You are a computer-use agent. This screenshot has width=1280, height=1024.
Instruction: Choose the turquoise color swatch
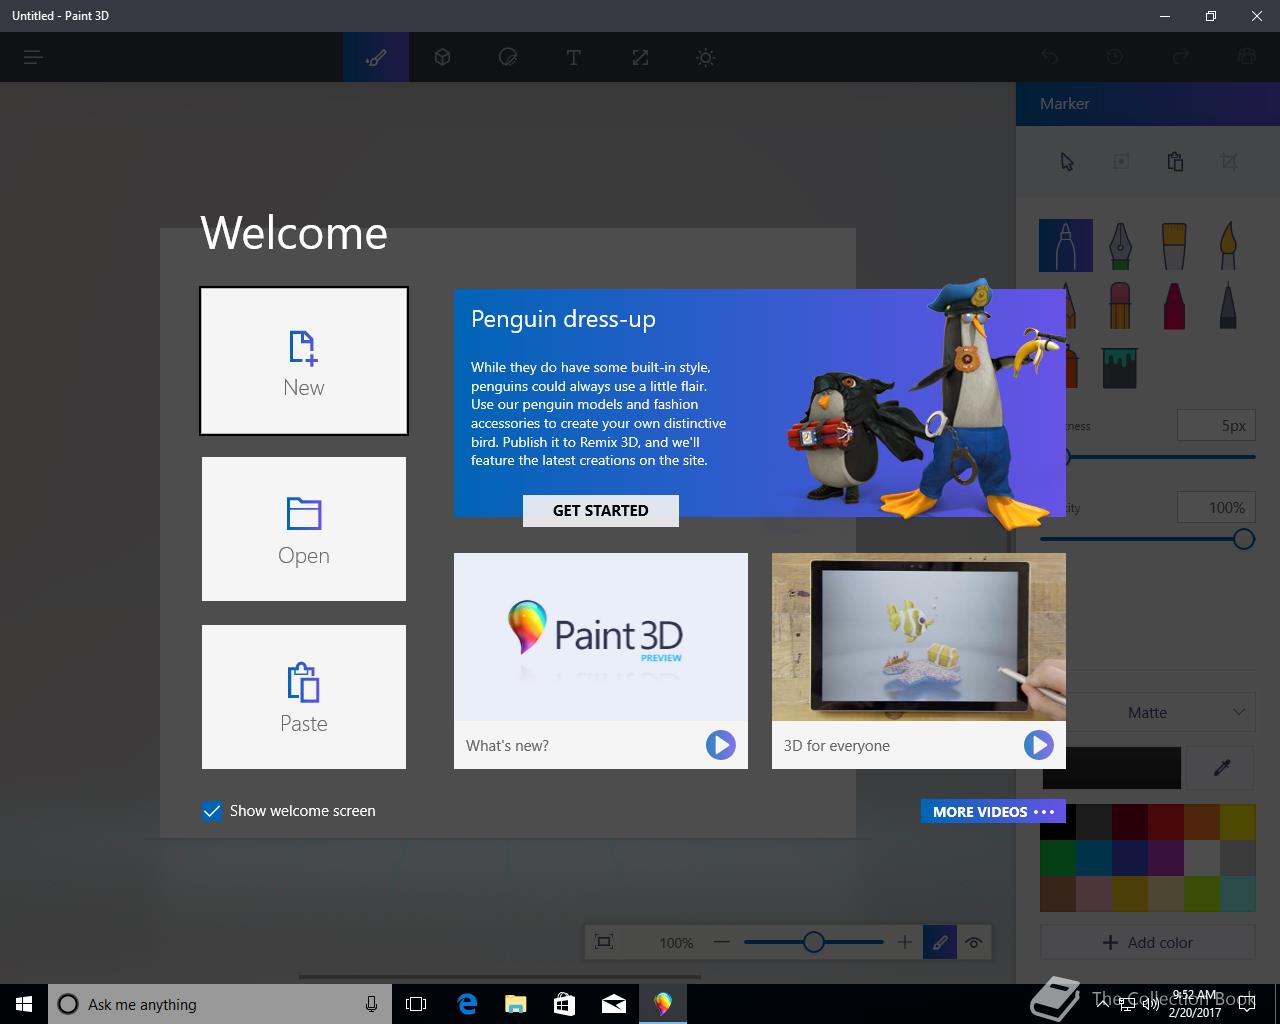(x=1238, y=893)
